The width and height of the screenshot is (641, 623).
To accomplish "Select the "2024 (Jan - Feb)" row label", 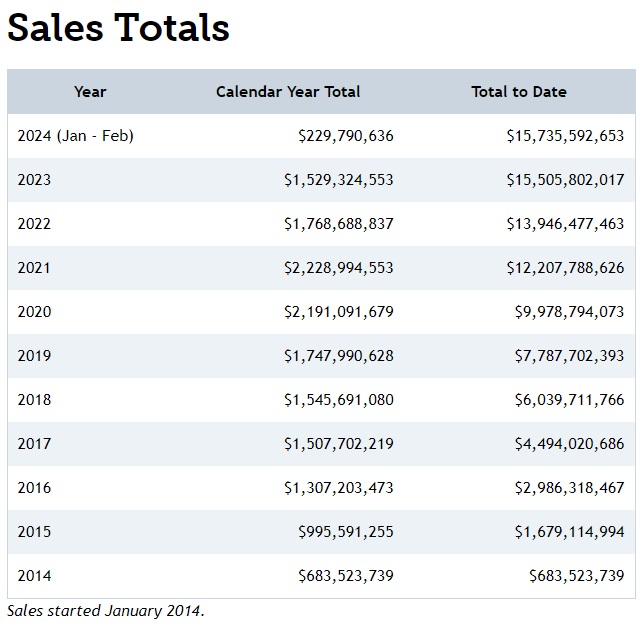I will point(75,136).
